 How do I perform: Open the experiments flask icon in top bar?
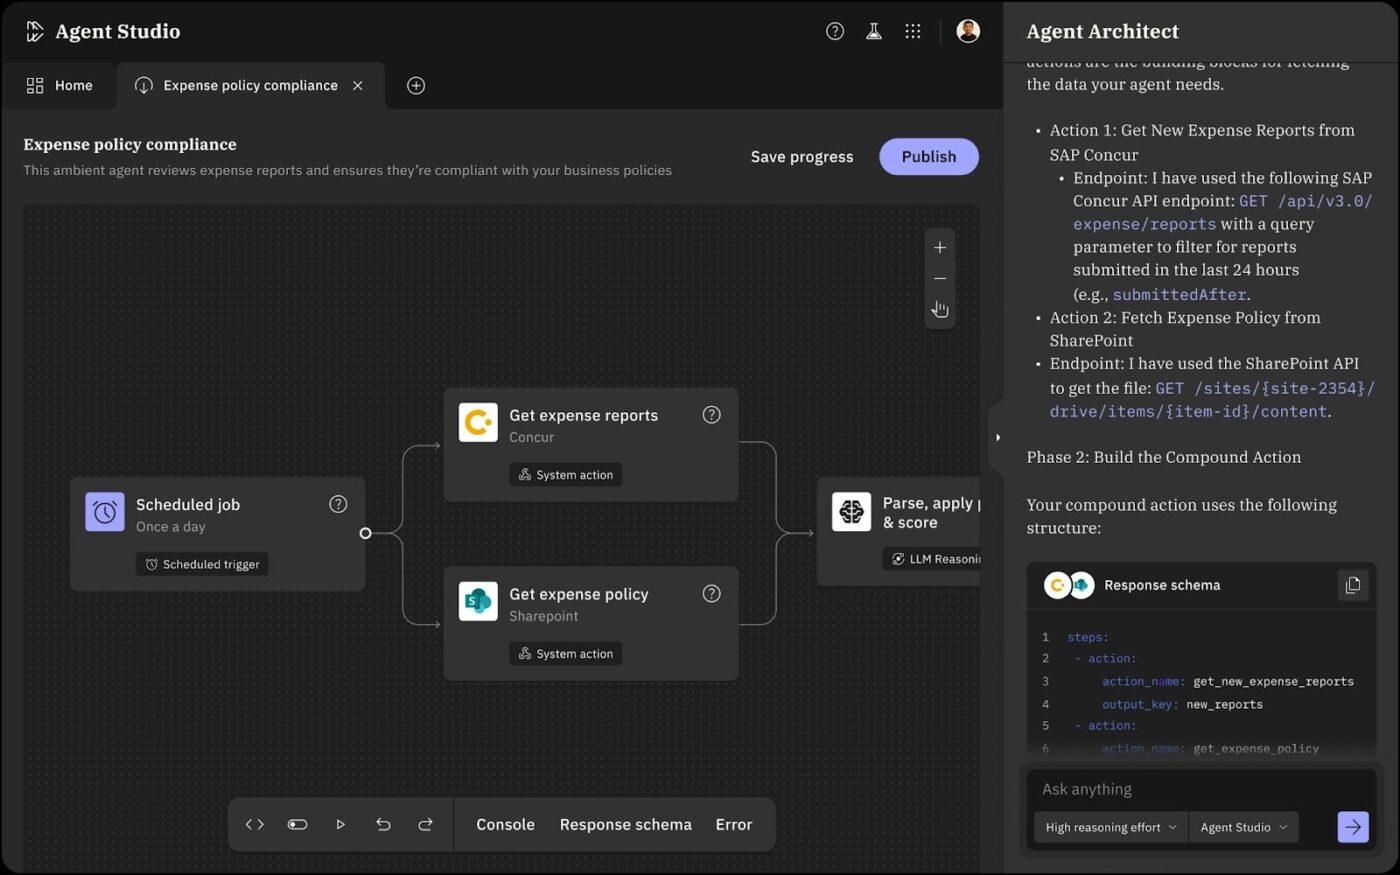coord(873,31)
